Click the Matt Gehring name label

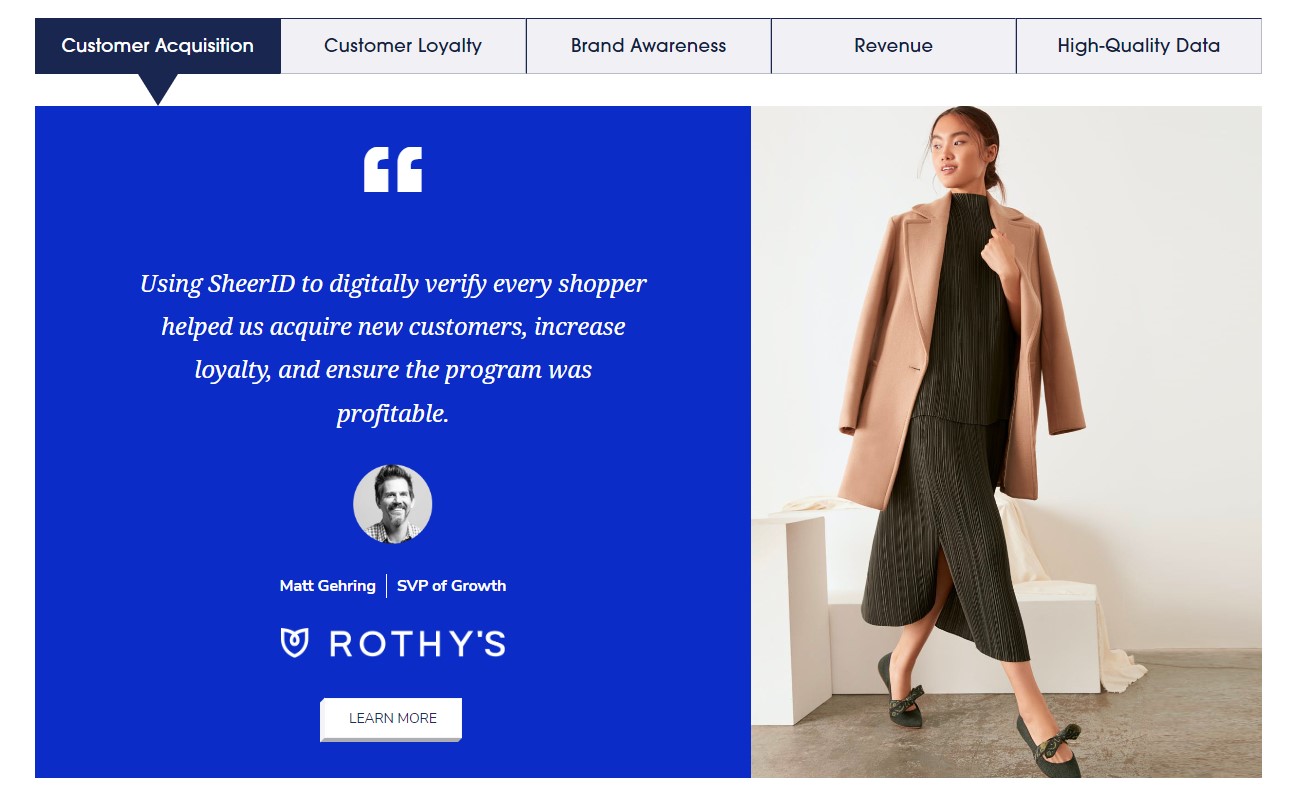327,586
